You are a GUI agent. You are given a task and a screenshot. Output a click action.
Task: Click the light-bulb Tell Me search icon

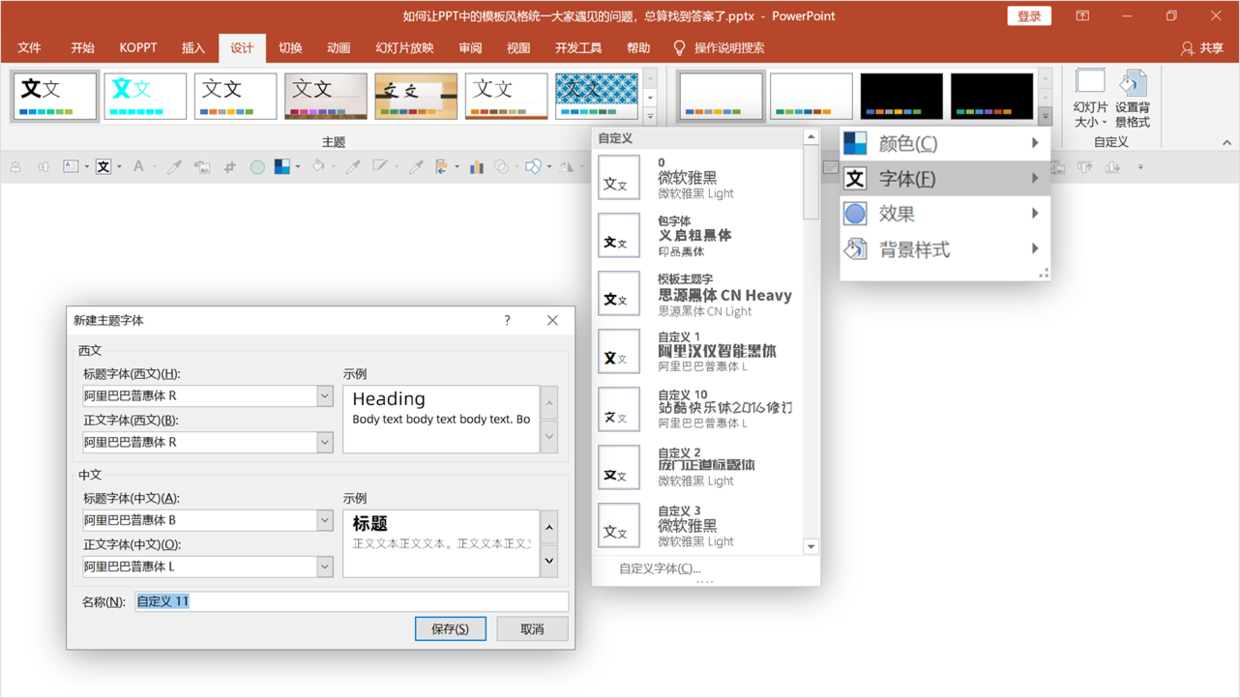tap(679, 48)
